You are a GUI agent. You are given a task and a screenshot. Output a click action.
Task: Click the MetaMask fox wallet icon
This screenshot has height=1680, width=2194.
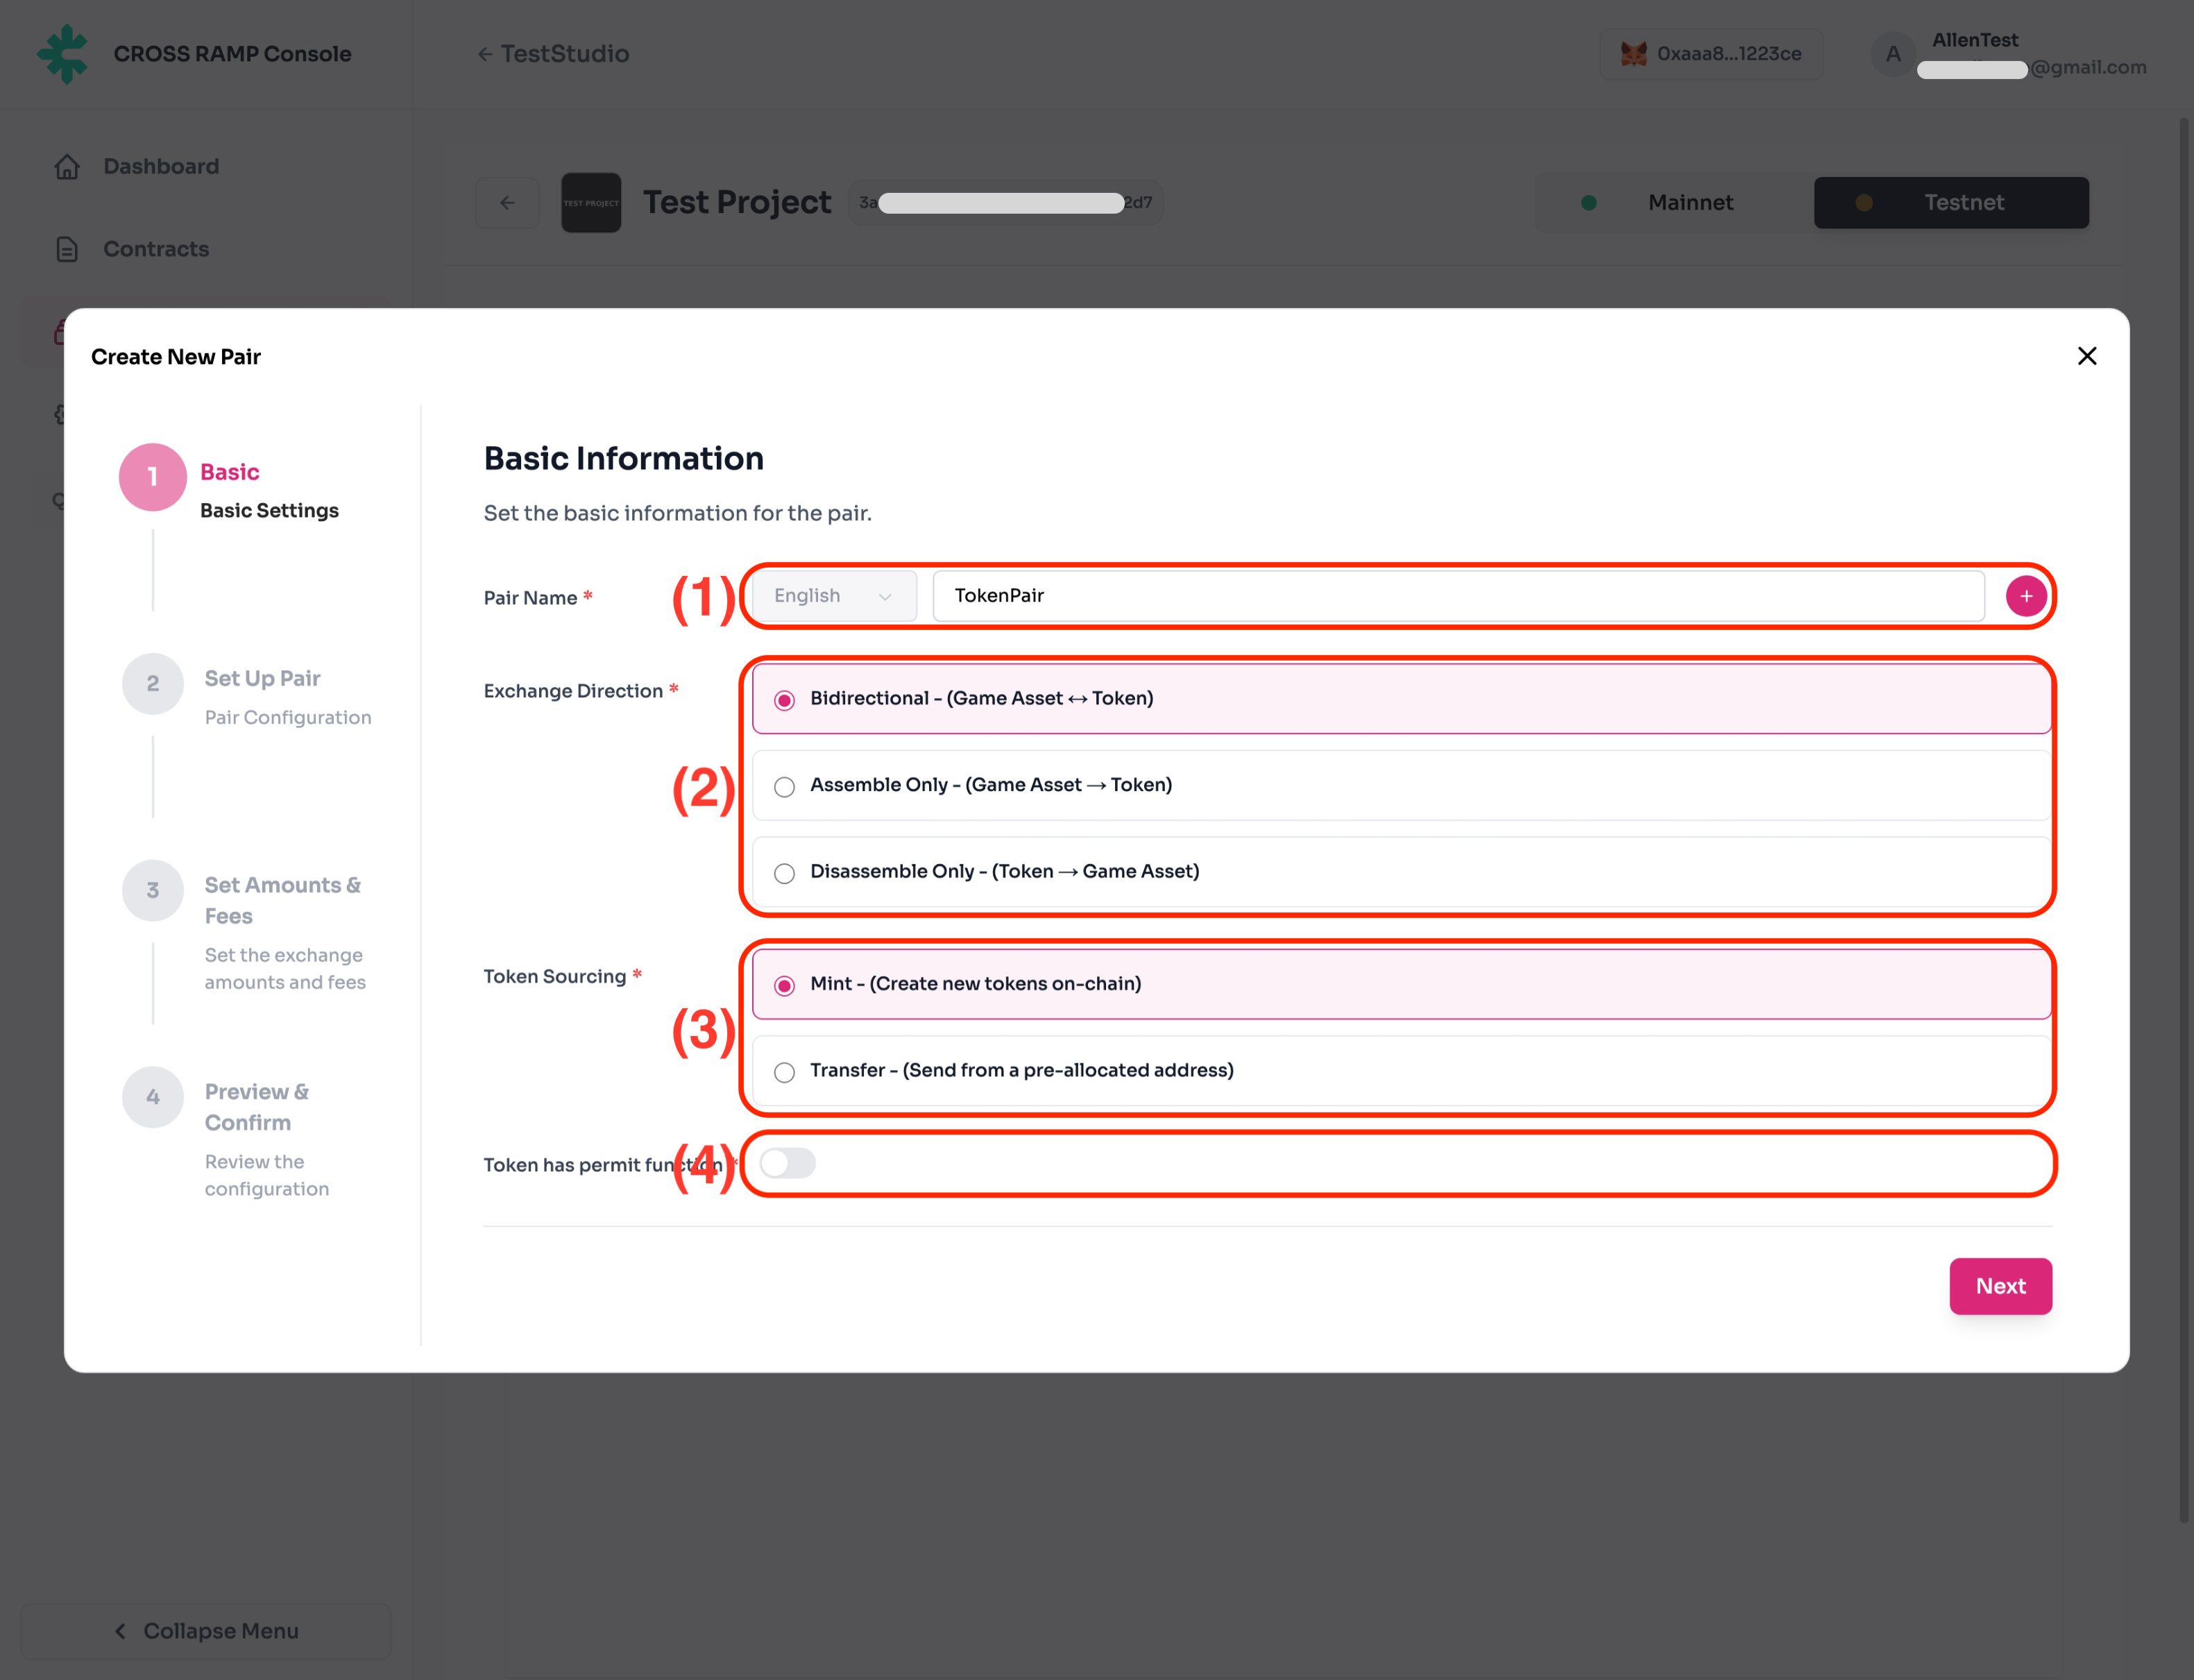tap(1633, 54)
